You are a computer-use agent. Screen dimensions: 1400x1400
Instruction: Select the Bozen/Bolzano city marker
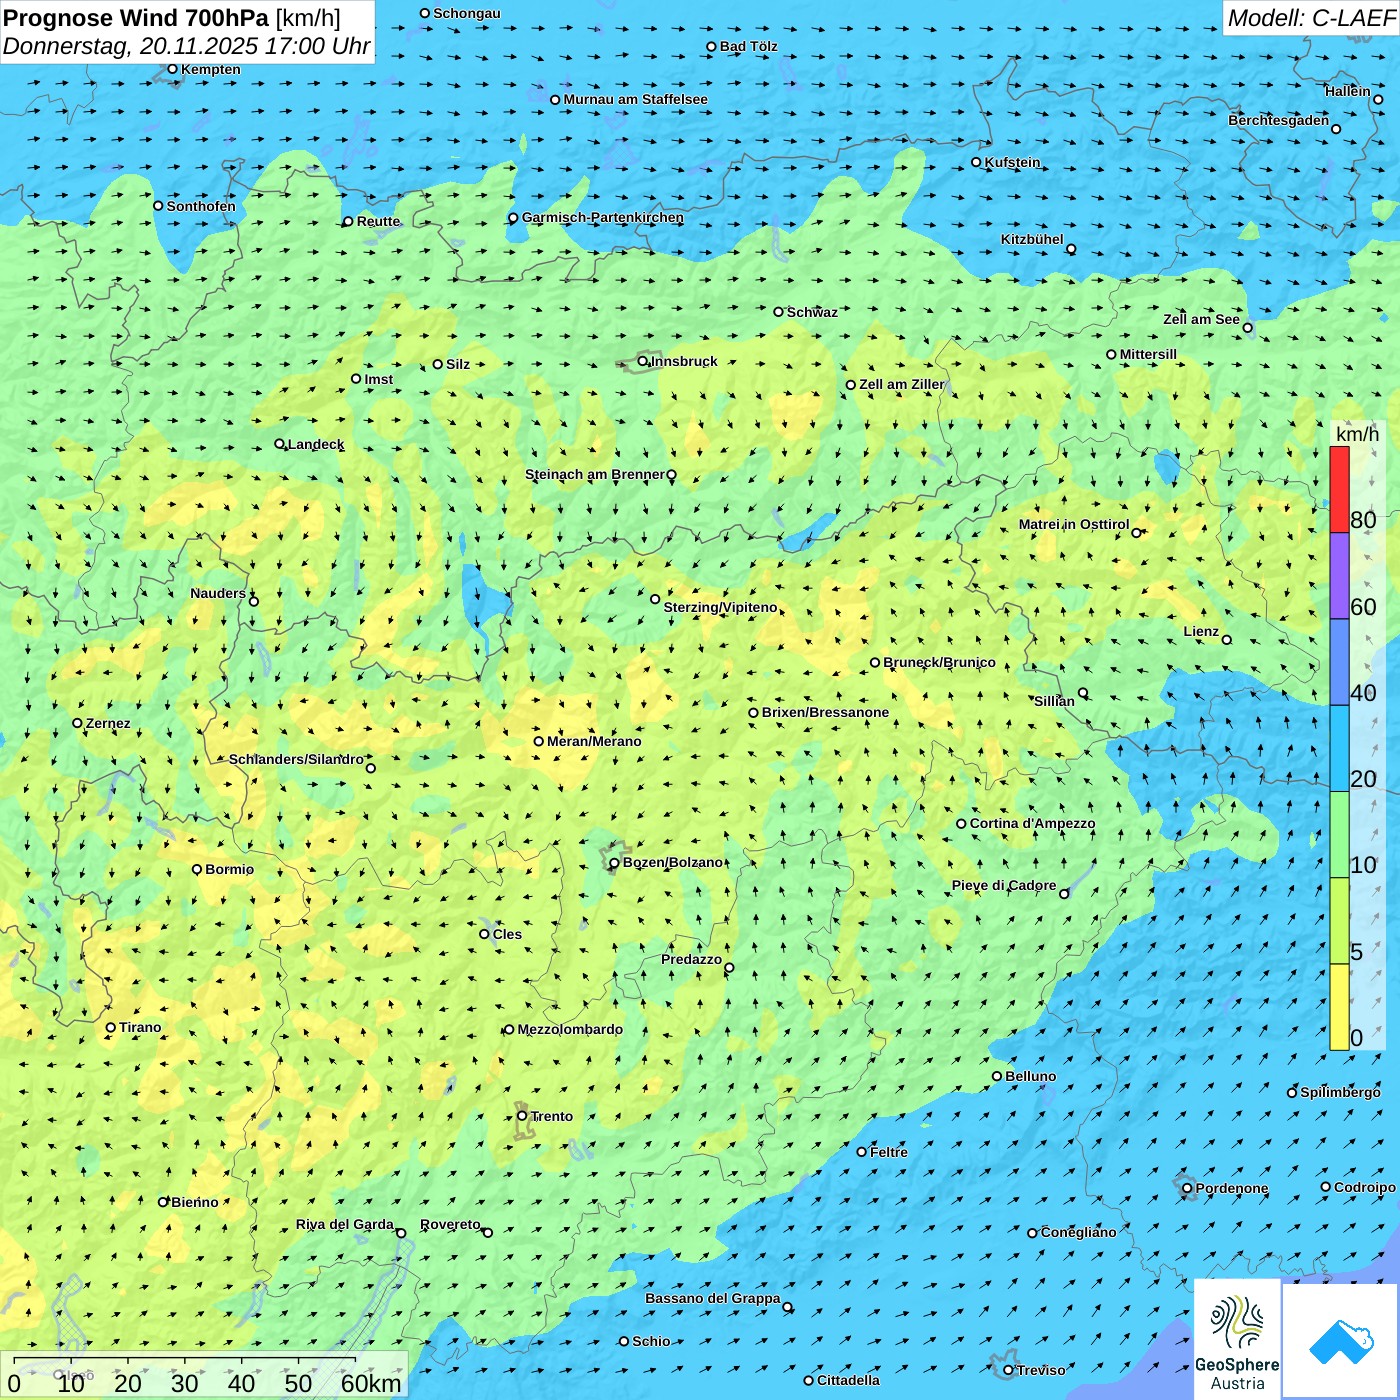(x=614, y=863)
